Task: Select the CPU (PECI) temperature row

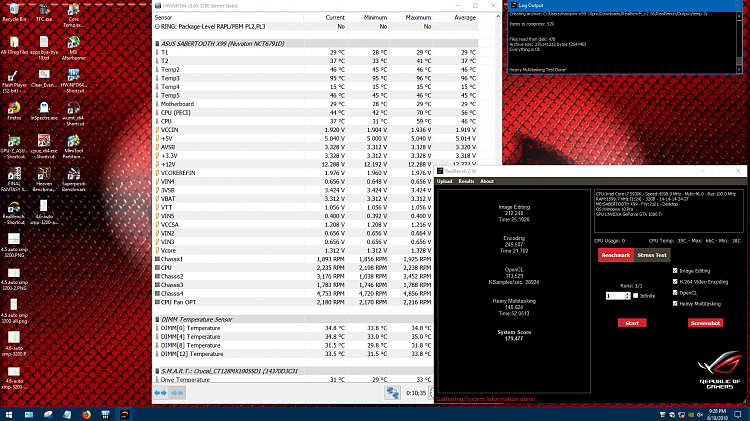Action: tap(316, 113)
